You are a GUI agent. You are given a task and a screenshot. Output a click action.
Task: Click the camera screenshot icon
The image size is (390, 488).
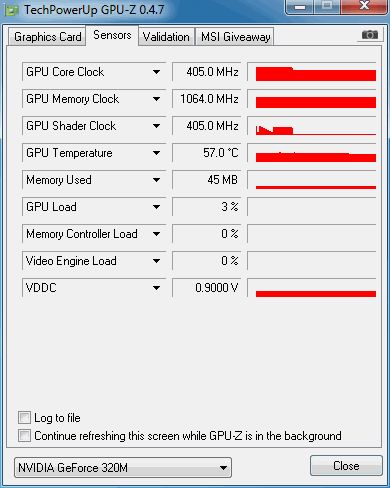tap(369, 35)
